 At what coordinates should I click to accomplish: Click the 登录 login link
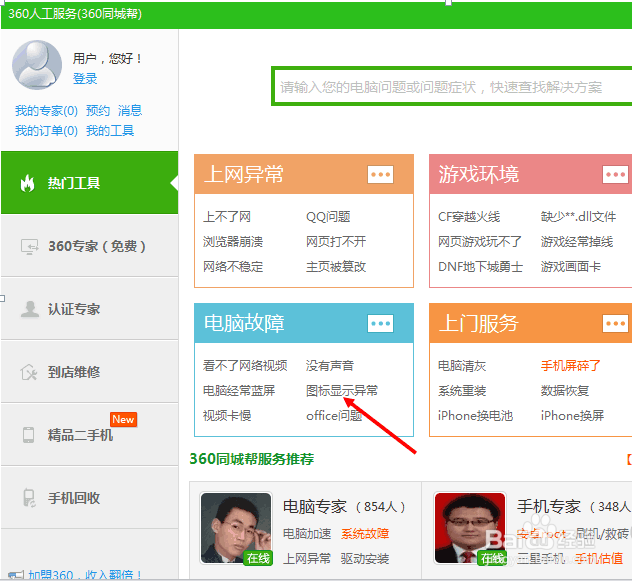pos(85,78)
